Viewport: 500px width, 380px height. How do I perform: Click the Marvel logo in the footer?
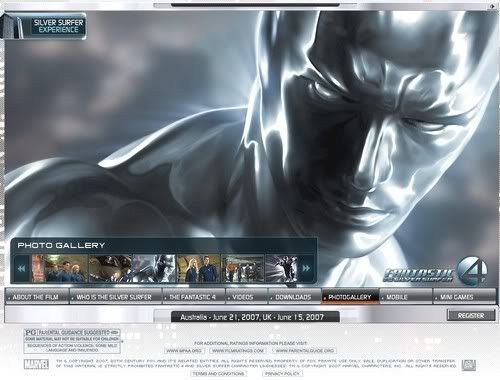pos(36,364)
